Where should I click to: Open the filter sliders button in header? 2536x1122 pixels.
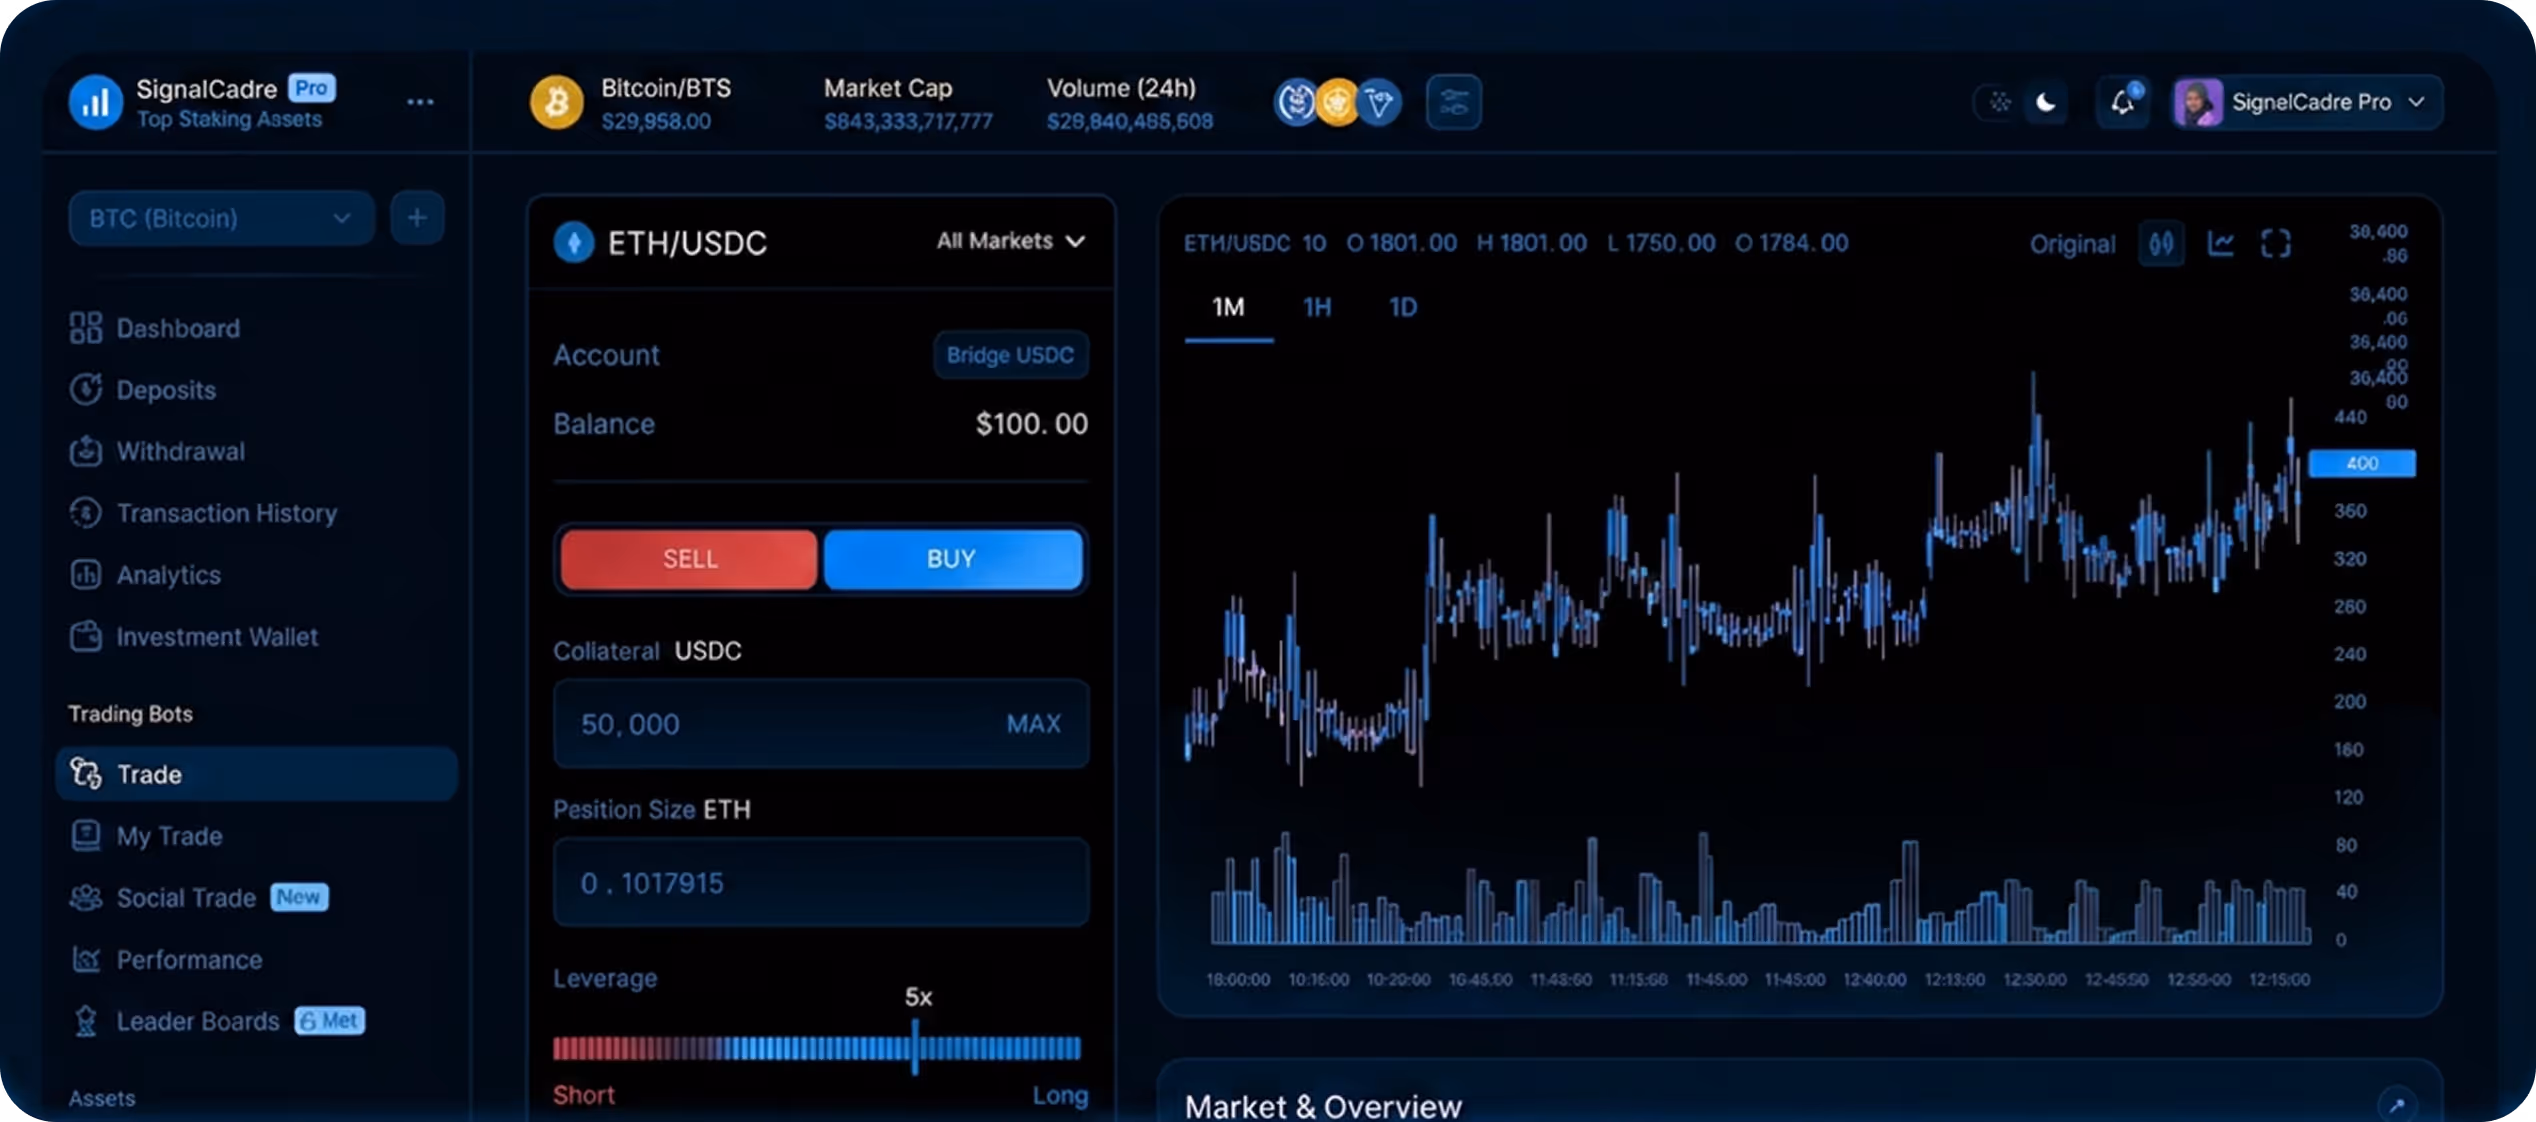coord(1453,102)
